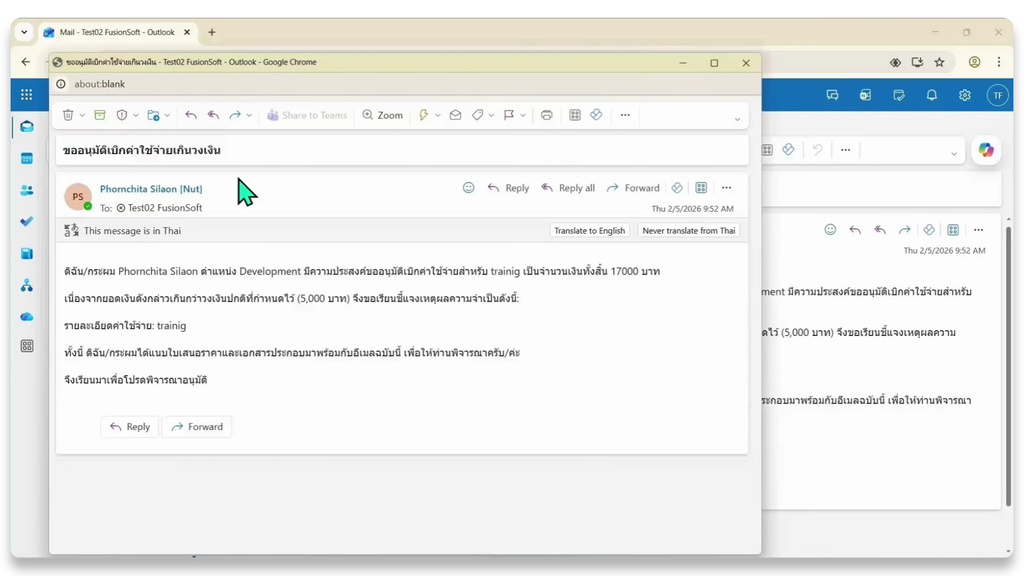This screenshot has height=576, width=1024.
Task: Click Translate to English
Action: point(589,231)
